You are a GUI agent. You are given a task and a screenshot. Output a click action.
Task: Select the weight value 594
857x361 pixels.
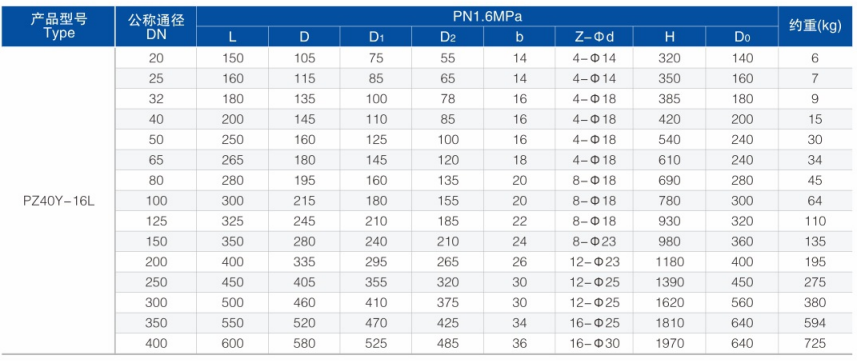pos(815,323)
